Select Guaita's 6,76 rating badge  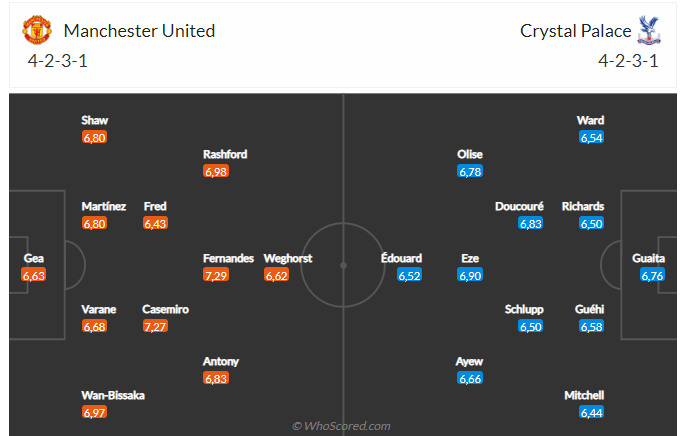(652, 275)
